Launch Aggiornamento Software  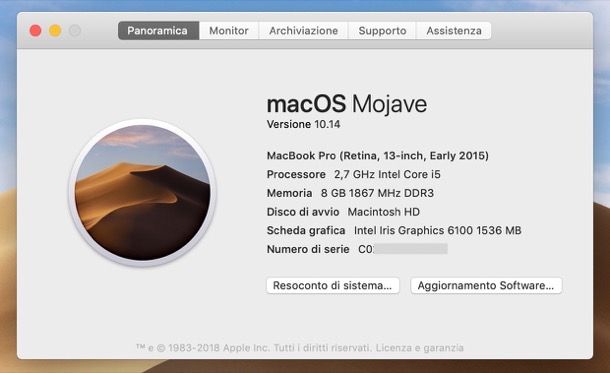pos(486,285)
